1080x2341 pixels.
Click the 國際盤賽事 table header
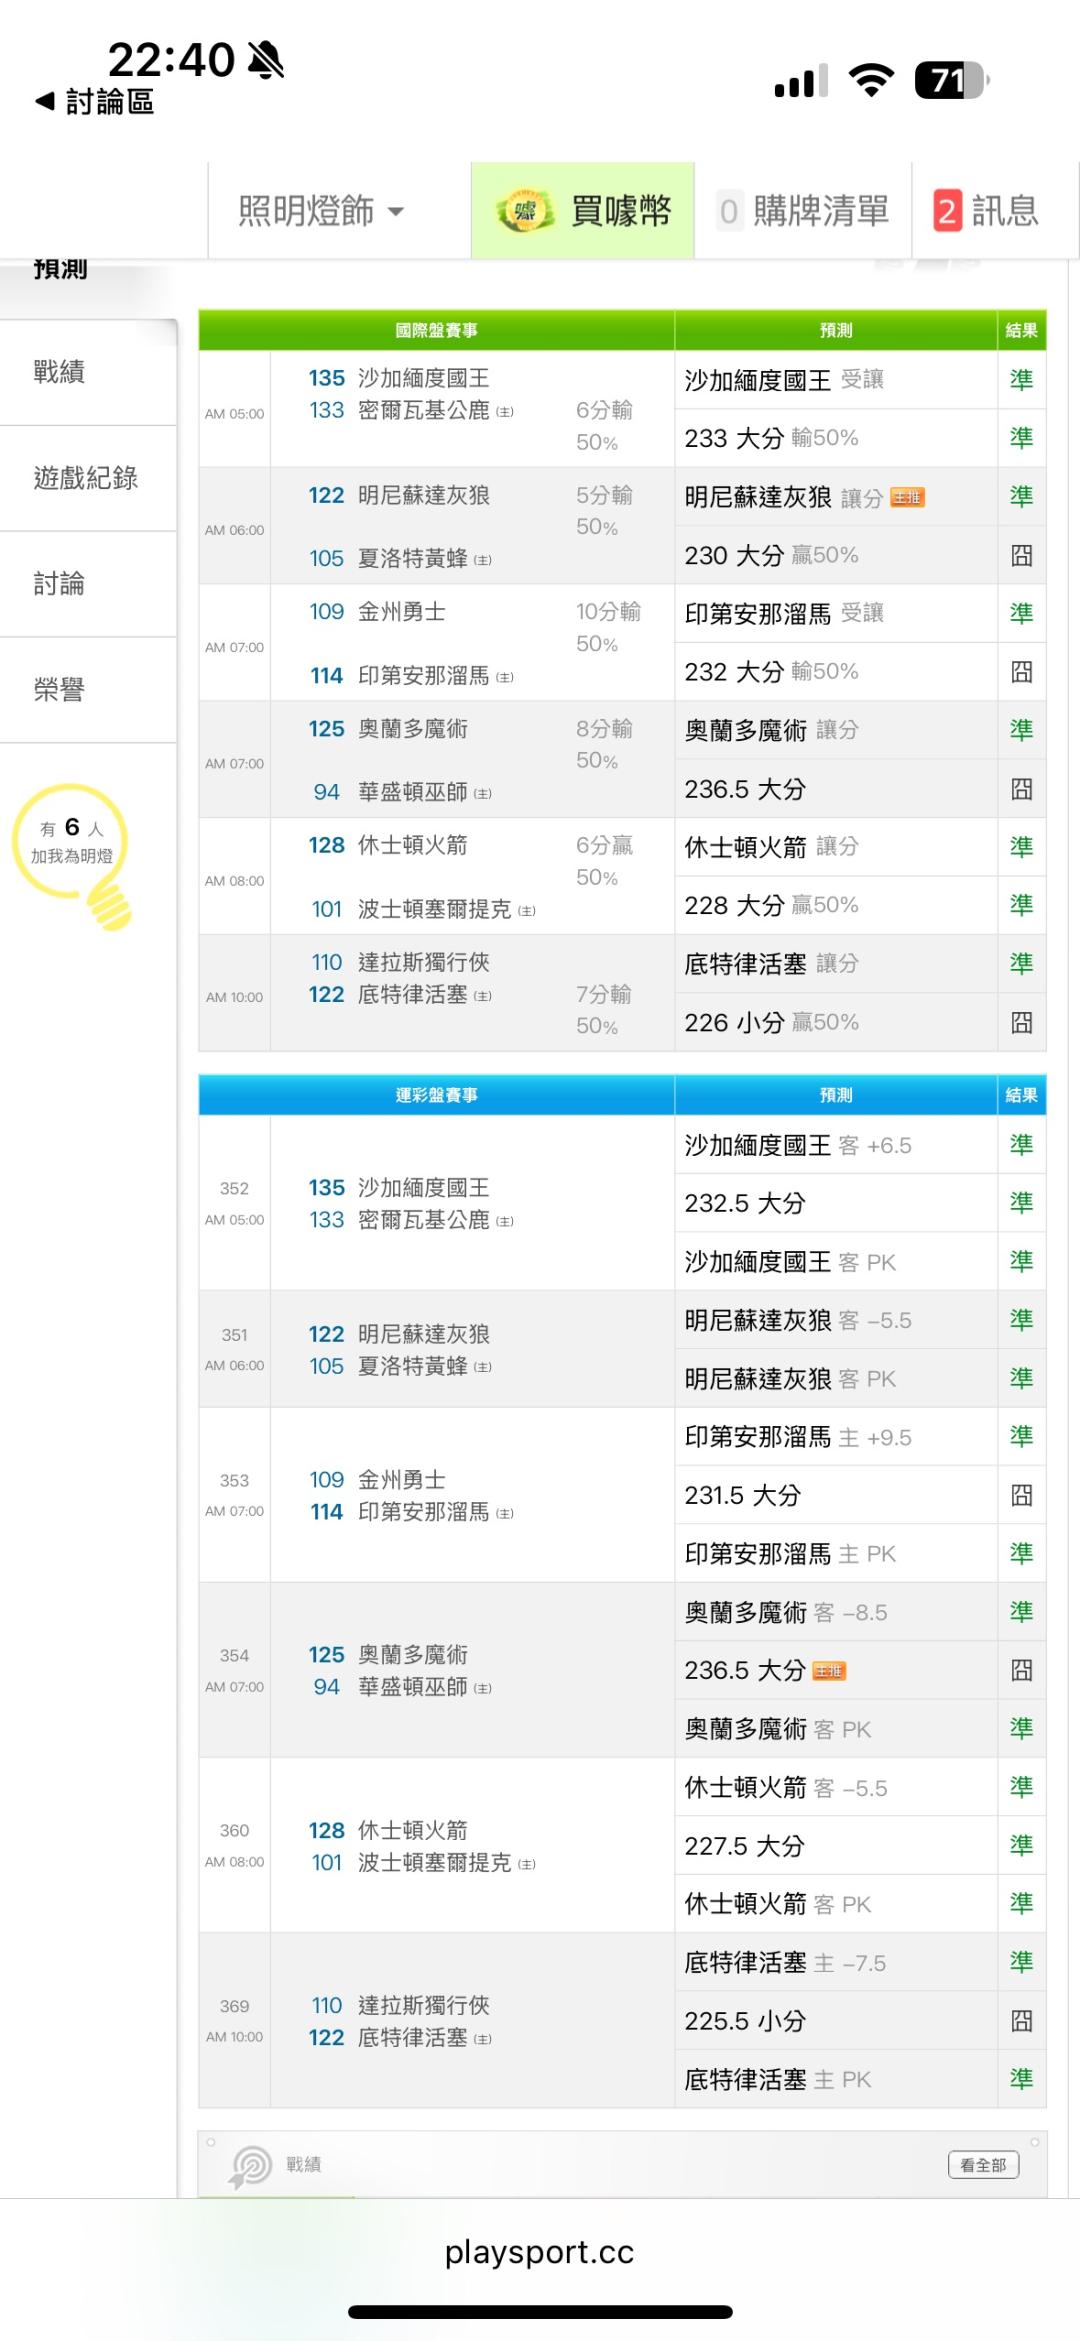pyautogui.click(x=436, y=330)
